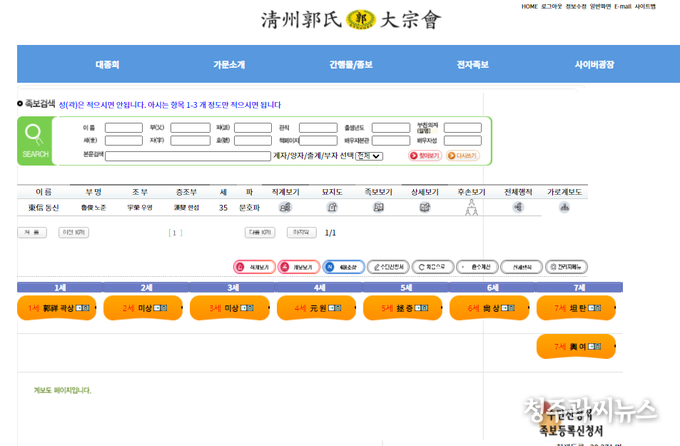Click the orange 다시쓰기 reset button
Image resolution: width=680 pixels, height=446 pixels.
click(463, 156)
